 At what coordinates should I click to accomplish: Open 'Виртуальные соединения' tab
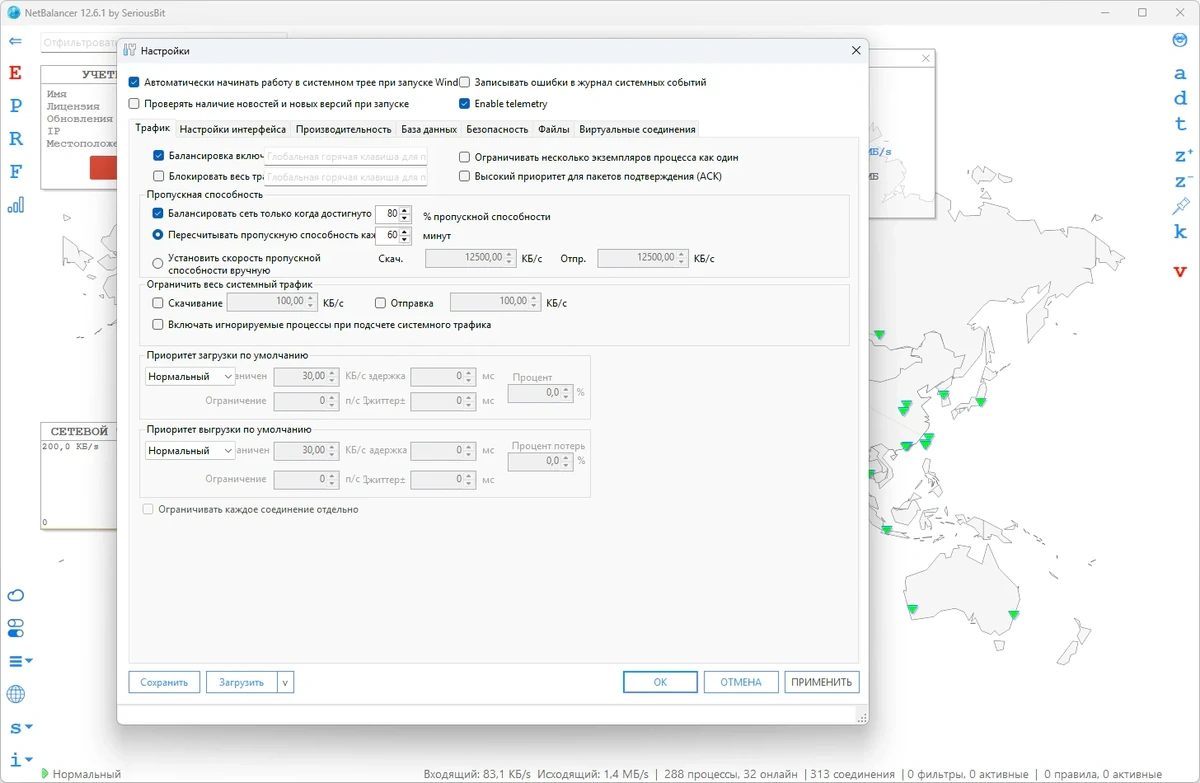(637, 129)
